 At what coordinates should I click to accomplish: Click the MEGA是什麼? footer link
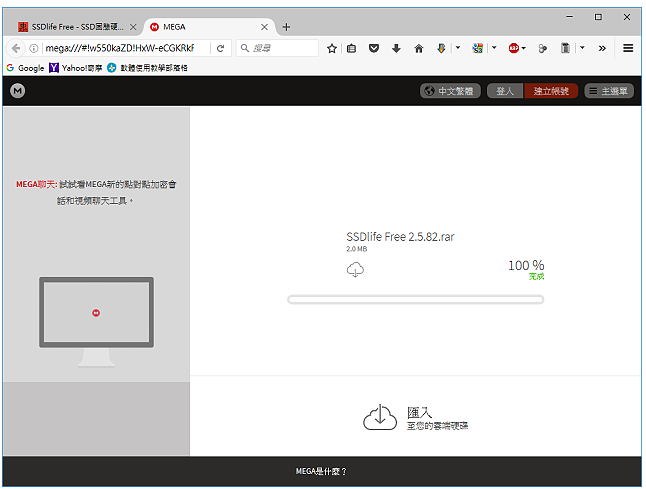(x=321, y=471)
